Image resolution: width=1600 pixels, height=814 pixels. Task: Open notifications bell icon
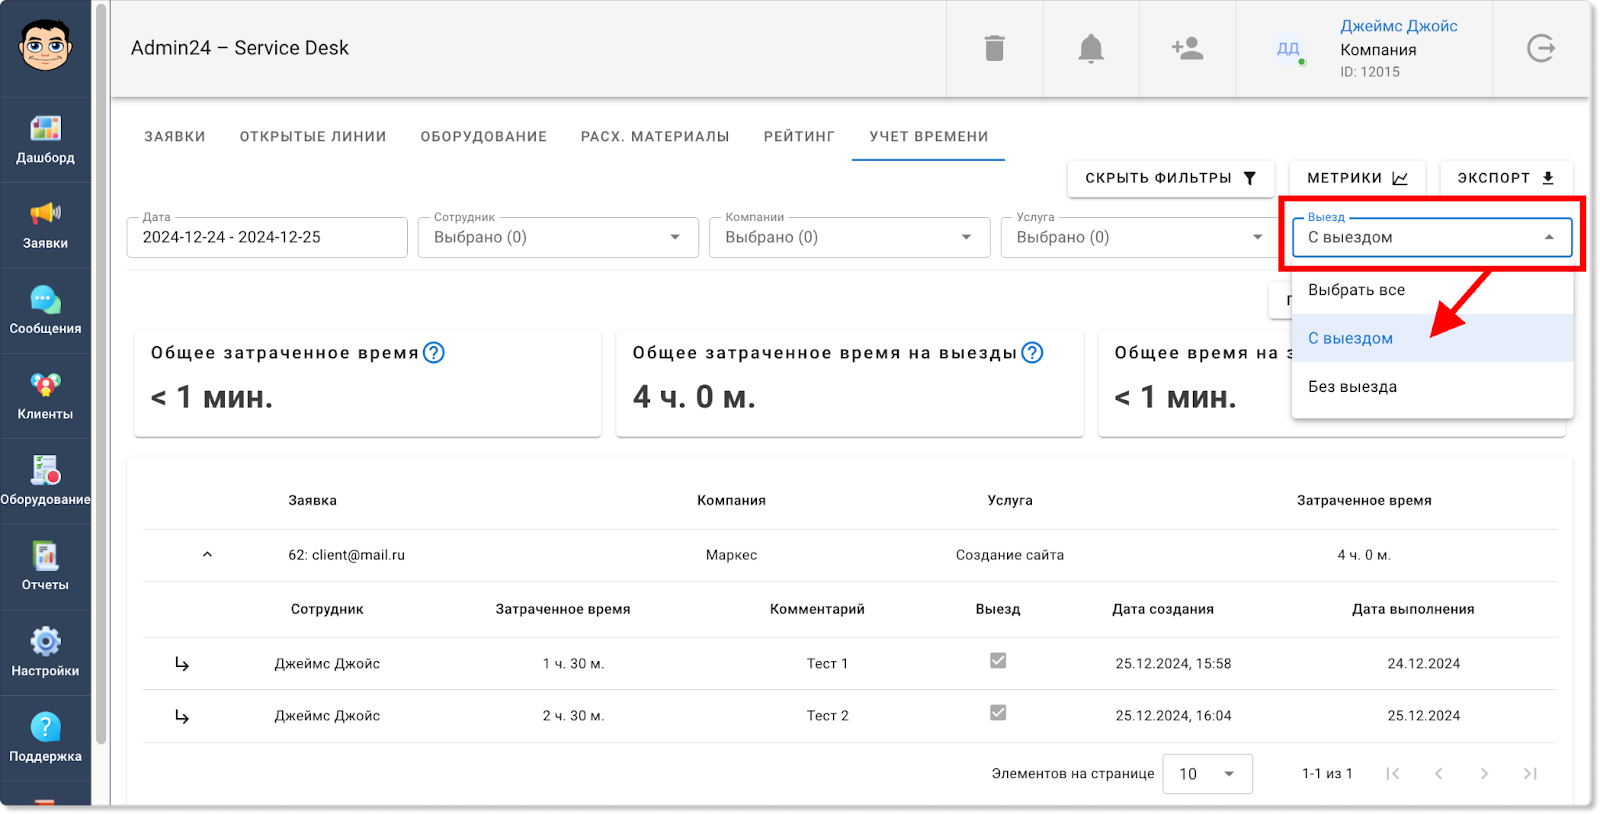[1091, 48]
